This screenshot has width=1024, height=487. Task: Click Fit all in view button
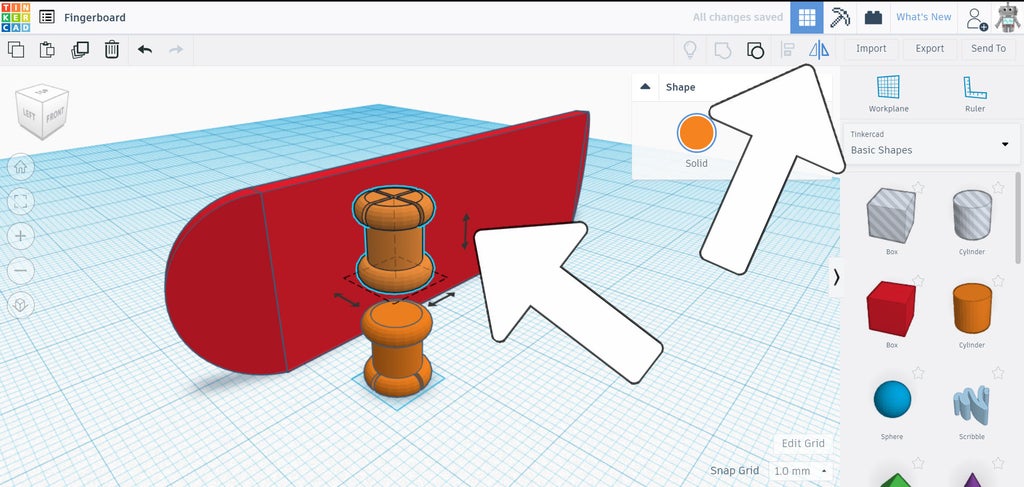(20, 201)
